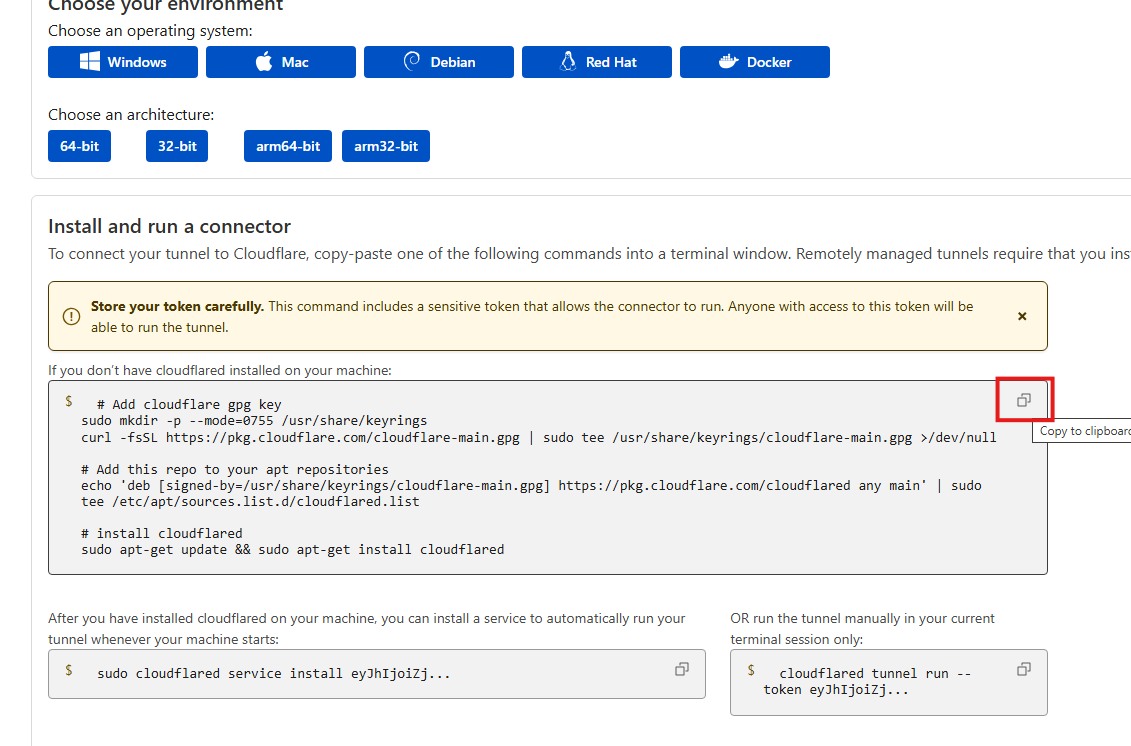Dismiss the 'Store your token carefully' notice

tap(1022, 316)
